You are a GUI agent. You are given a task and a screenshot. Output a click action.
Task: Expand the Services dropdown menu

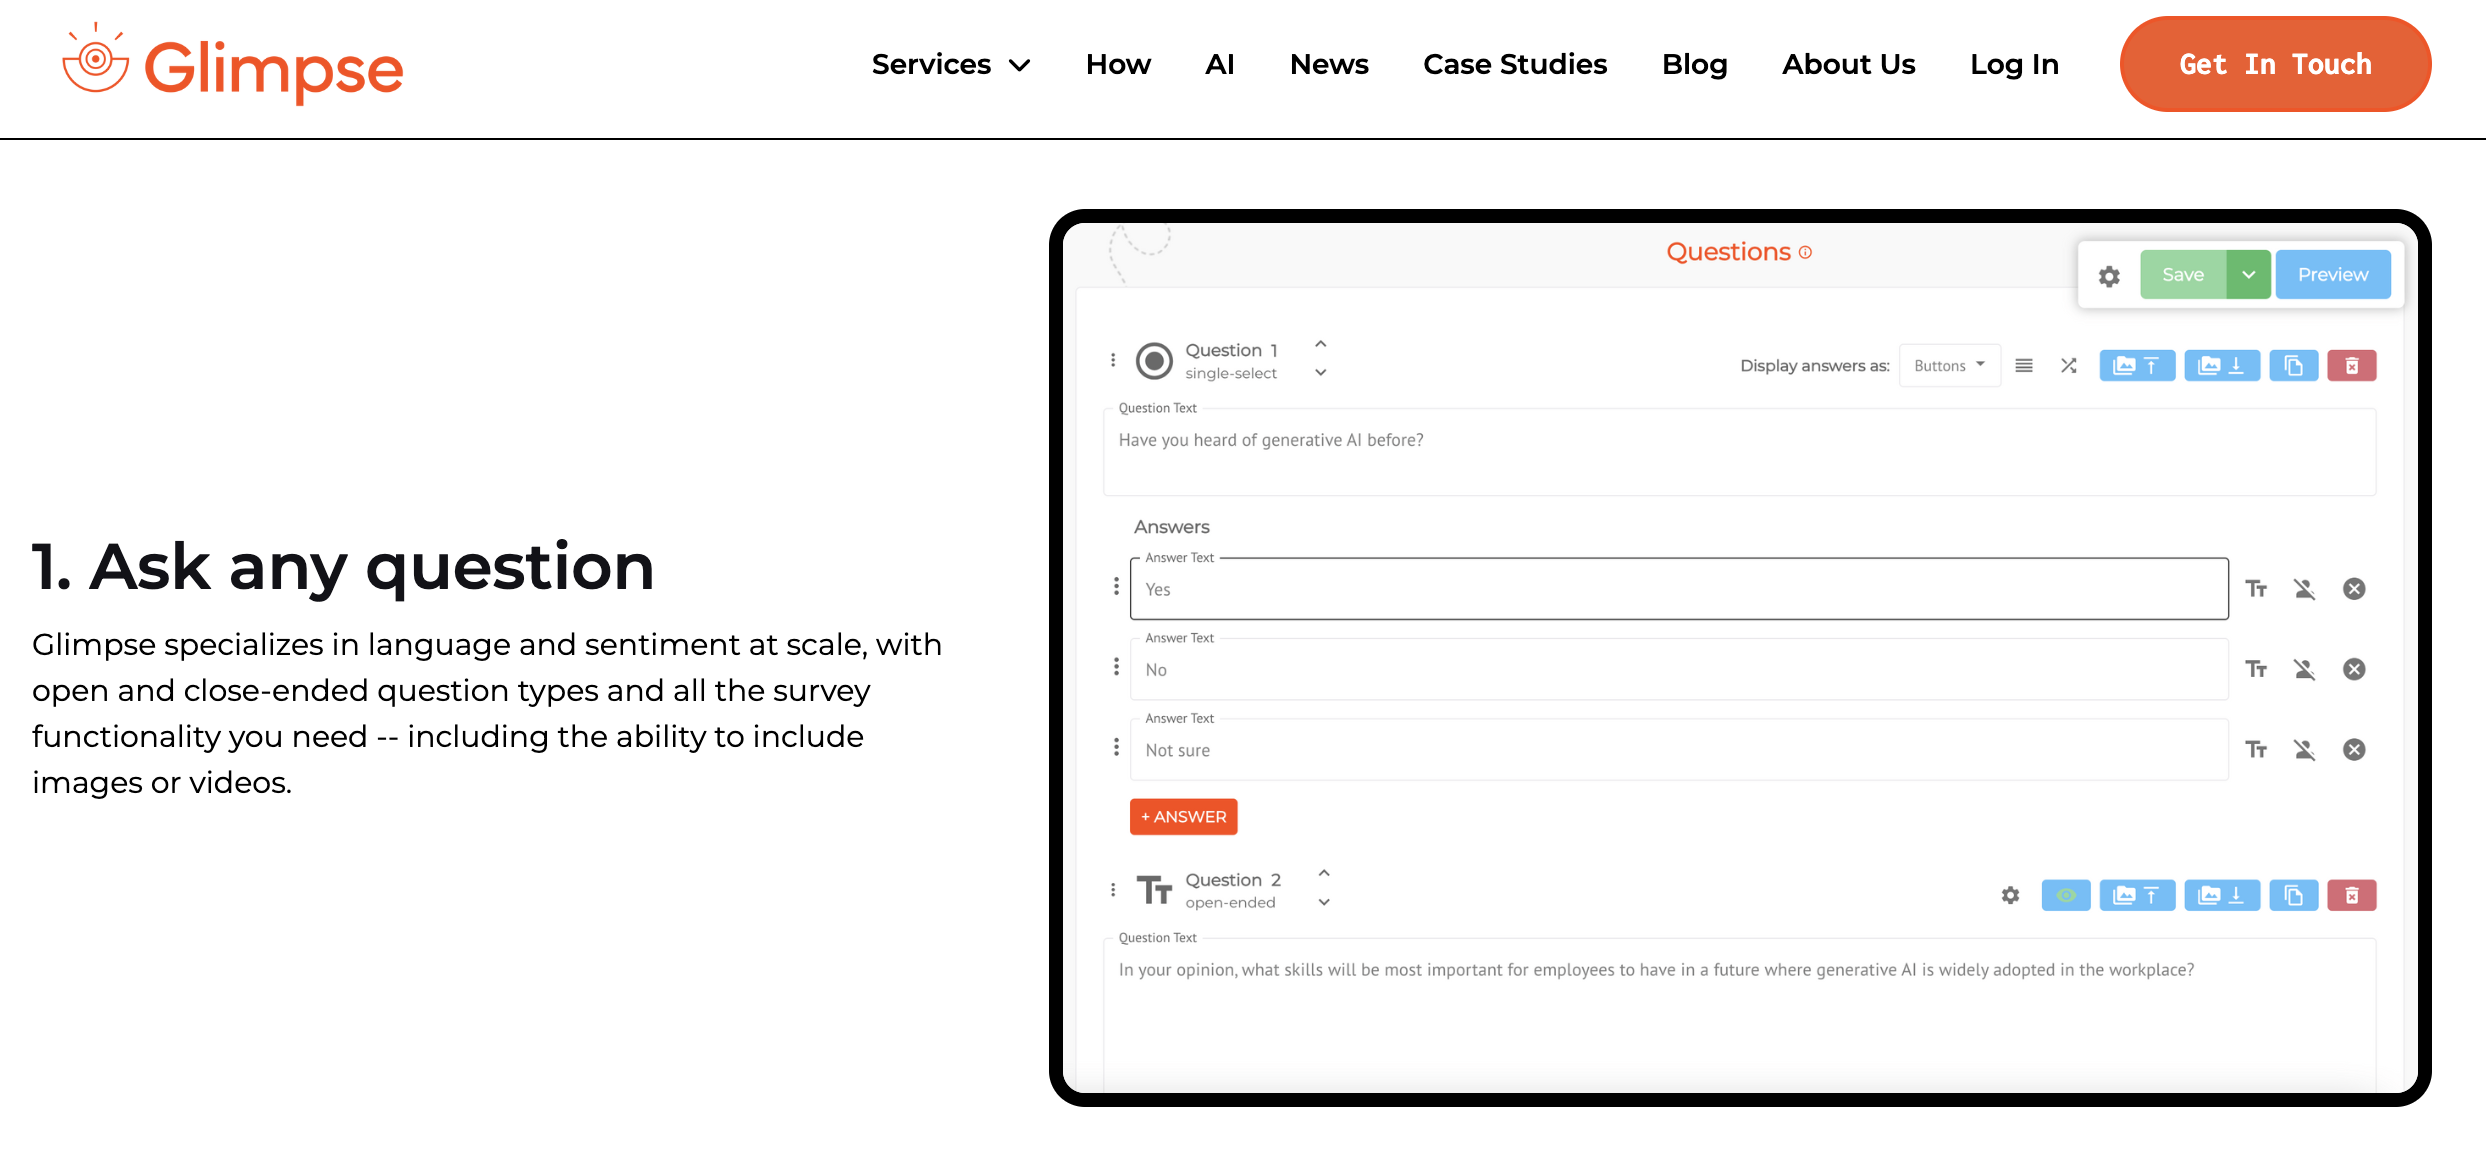pyautogui.click(x=950, y=65)
